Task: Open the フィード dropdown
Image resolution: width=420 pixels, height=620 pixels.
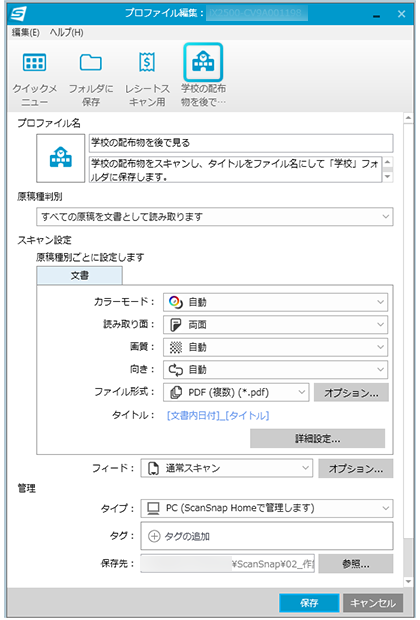Action: coord(227,468)
